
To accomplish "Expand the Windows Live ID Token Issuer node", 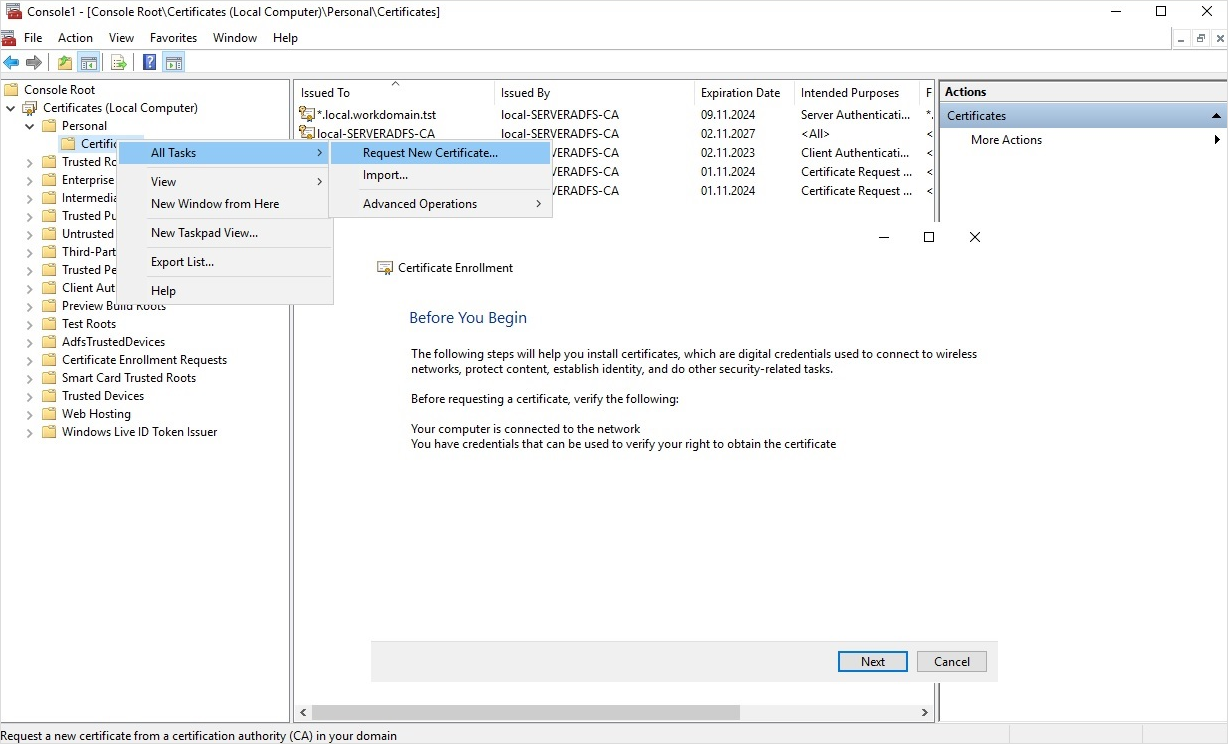I will [x=30, y=432].
